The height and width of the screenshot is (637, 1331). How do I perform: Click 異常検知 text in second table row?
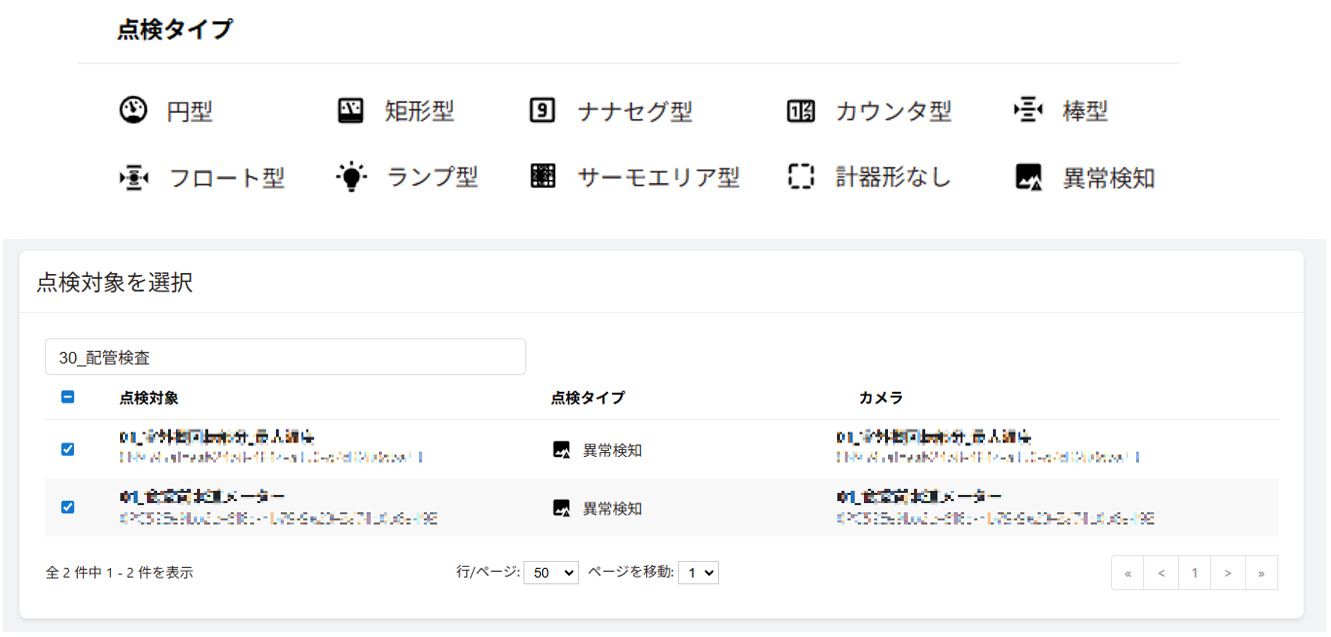pos(613,508)
